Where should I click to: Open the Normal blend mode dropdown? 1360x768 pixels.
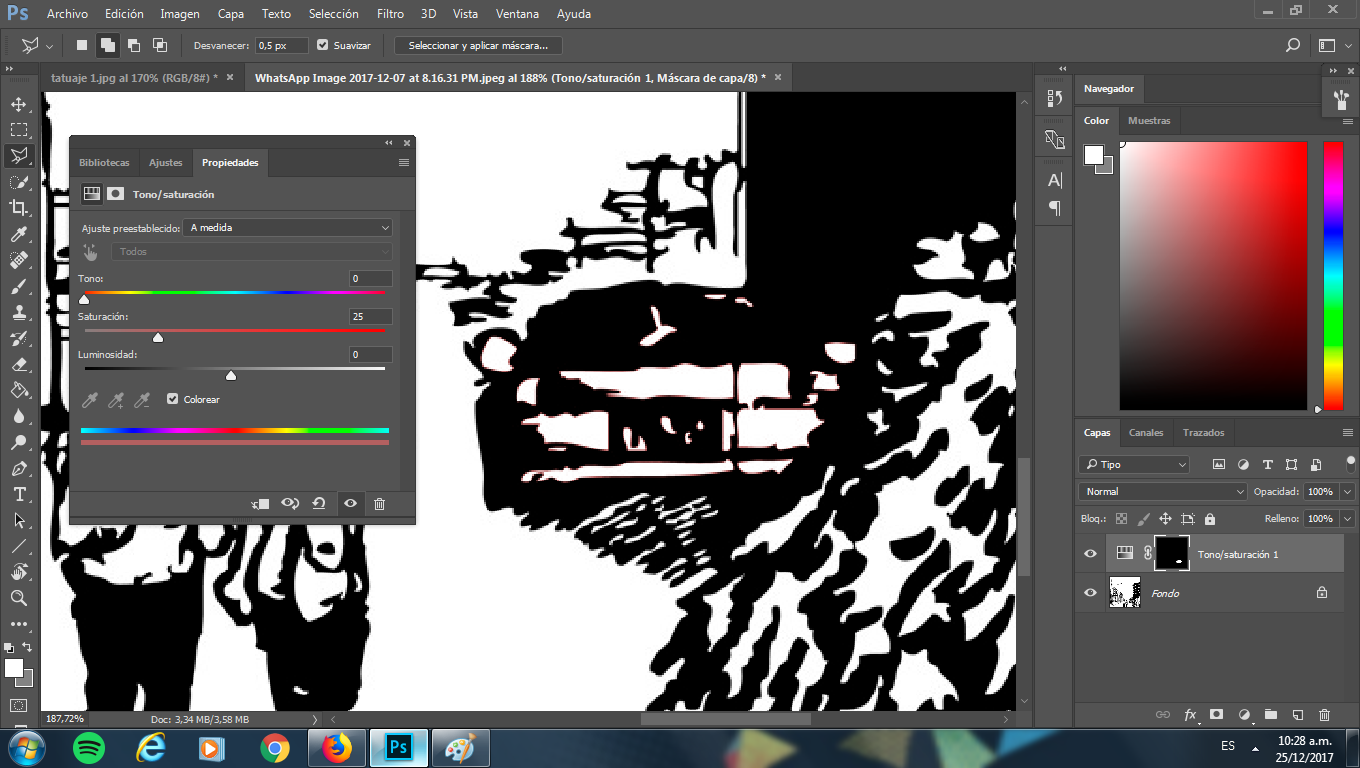pyautogui.click(x=1163, y=492)
